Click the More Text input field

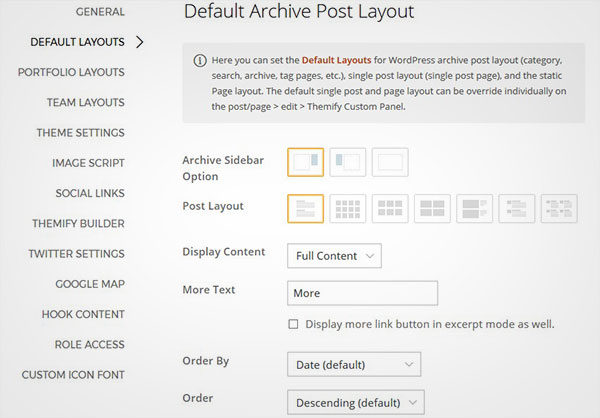(362, 293)
